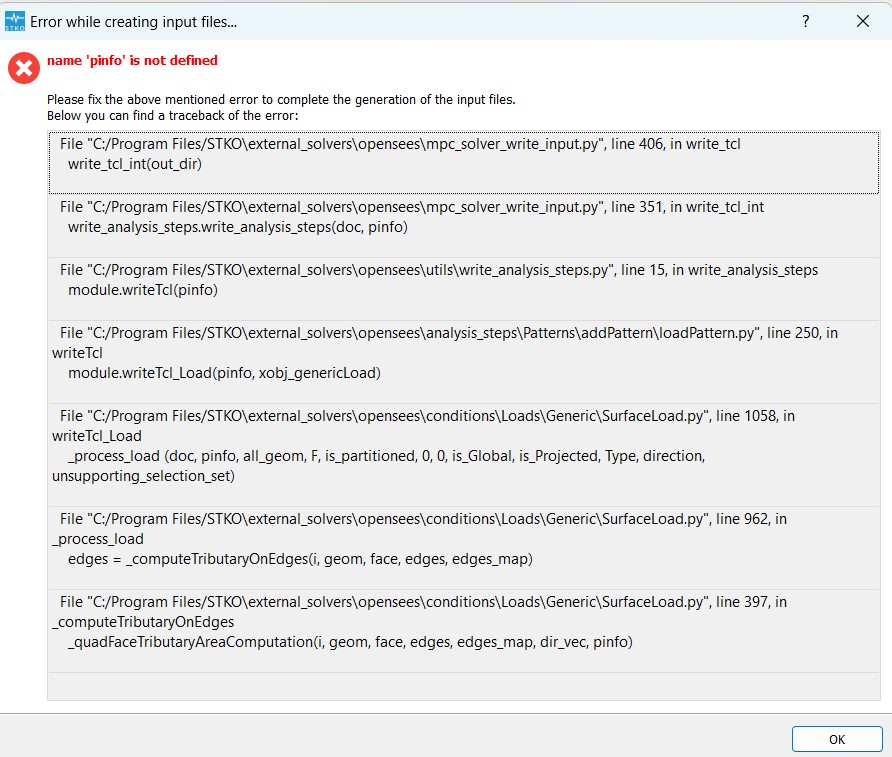892x757 pixels.
Task: Click the STKO app icon in title bar
Action: coord(15,22)
